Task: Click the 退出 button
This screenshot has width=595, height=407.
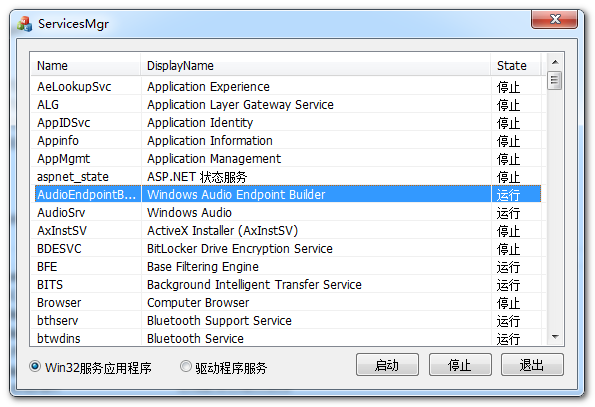Action: [532, 365]
